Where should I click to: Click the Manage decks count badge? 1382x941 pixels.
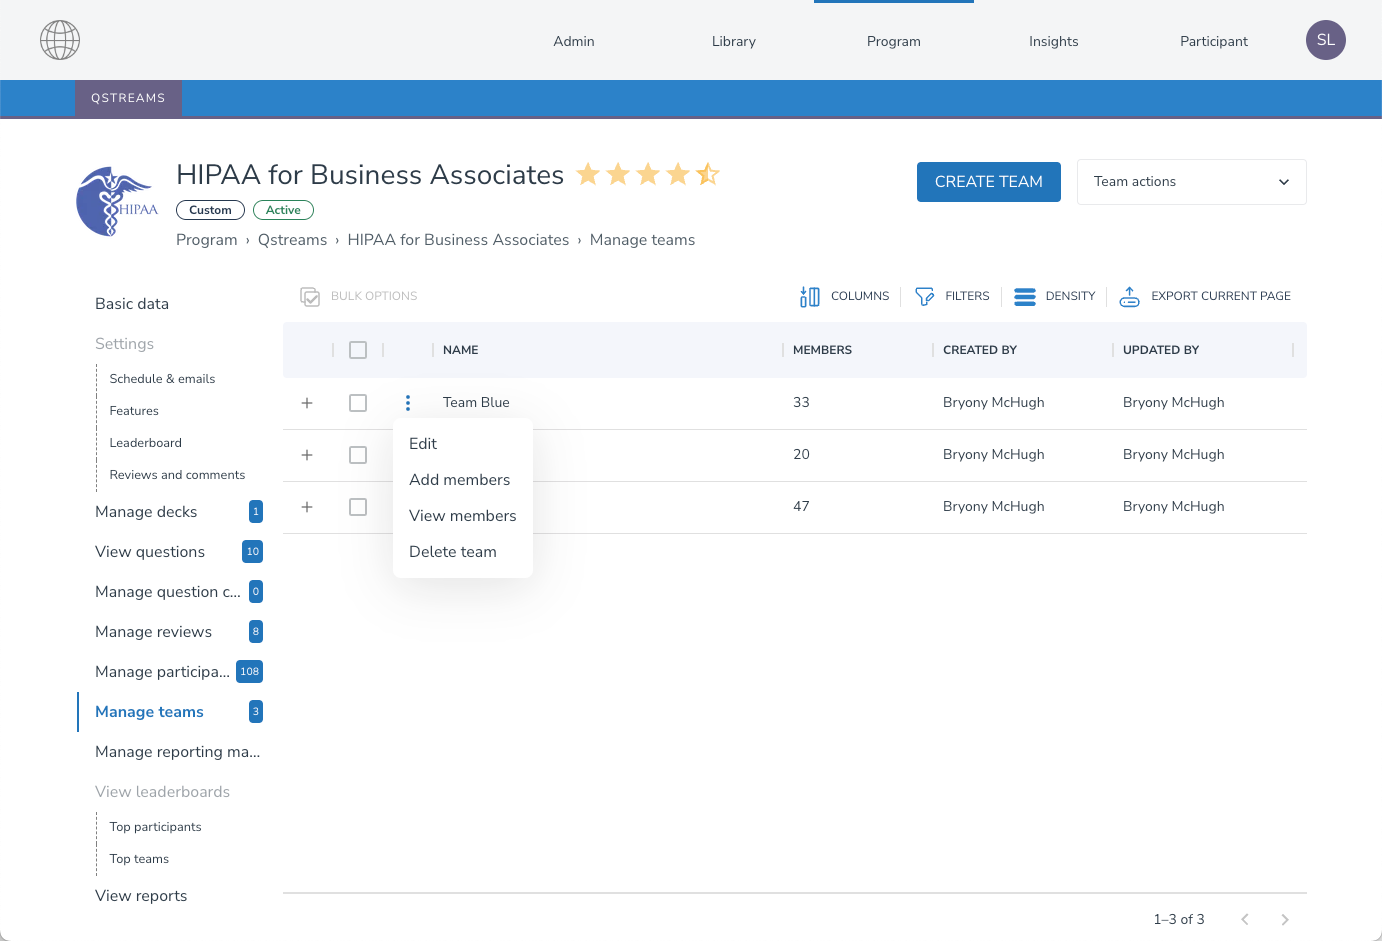pyautogui.click(x=256, y=512)
